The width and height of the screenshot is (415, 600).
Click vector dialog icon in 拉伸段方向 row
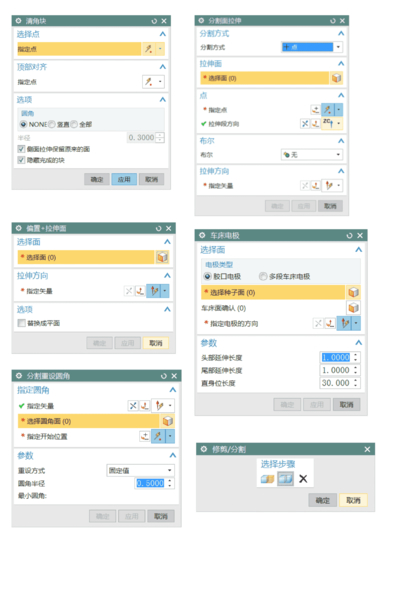pos(315,124)
